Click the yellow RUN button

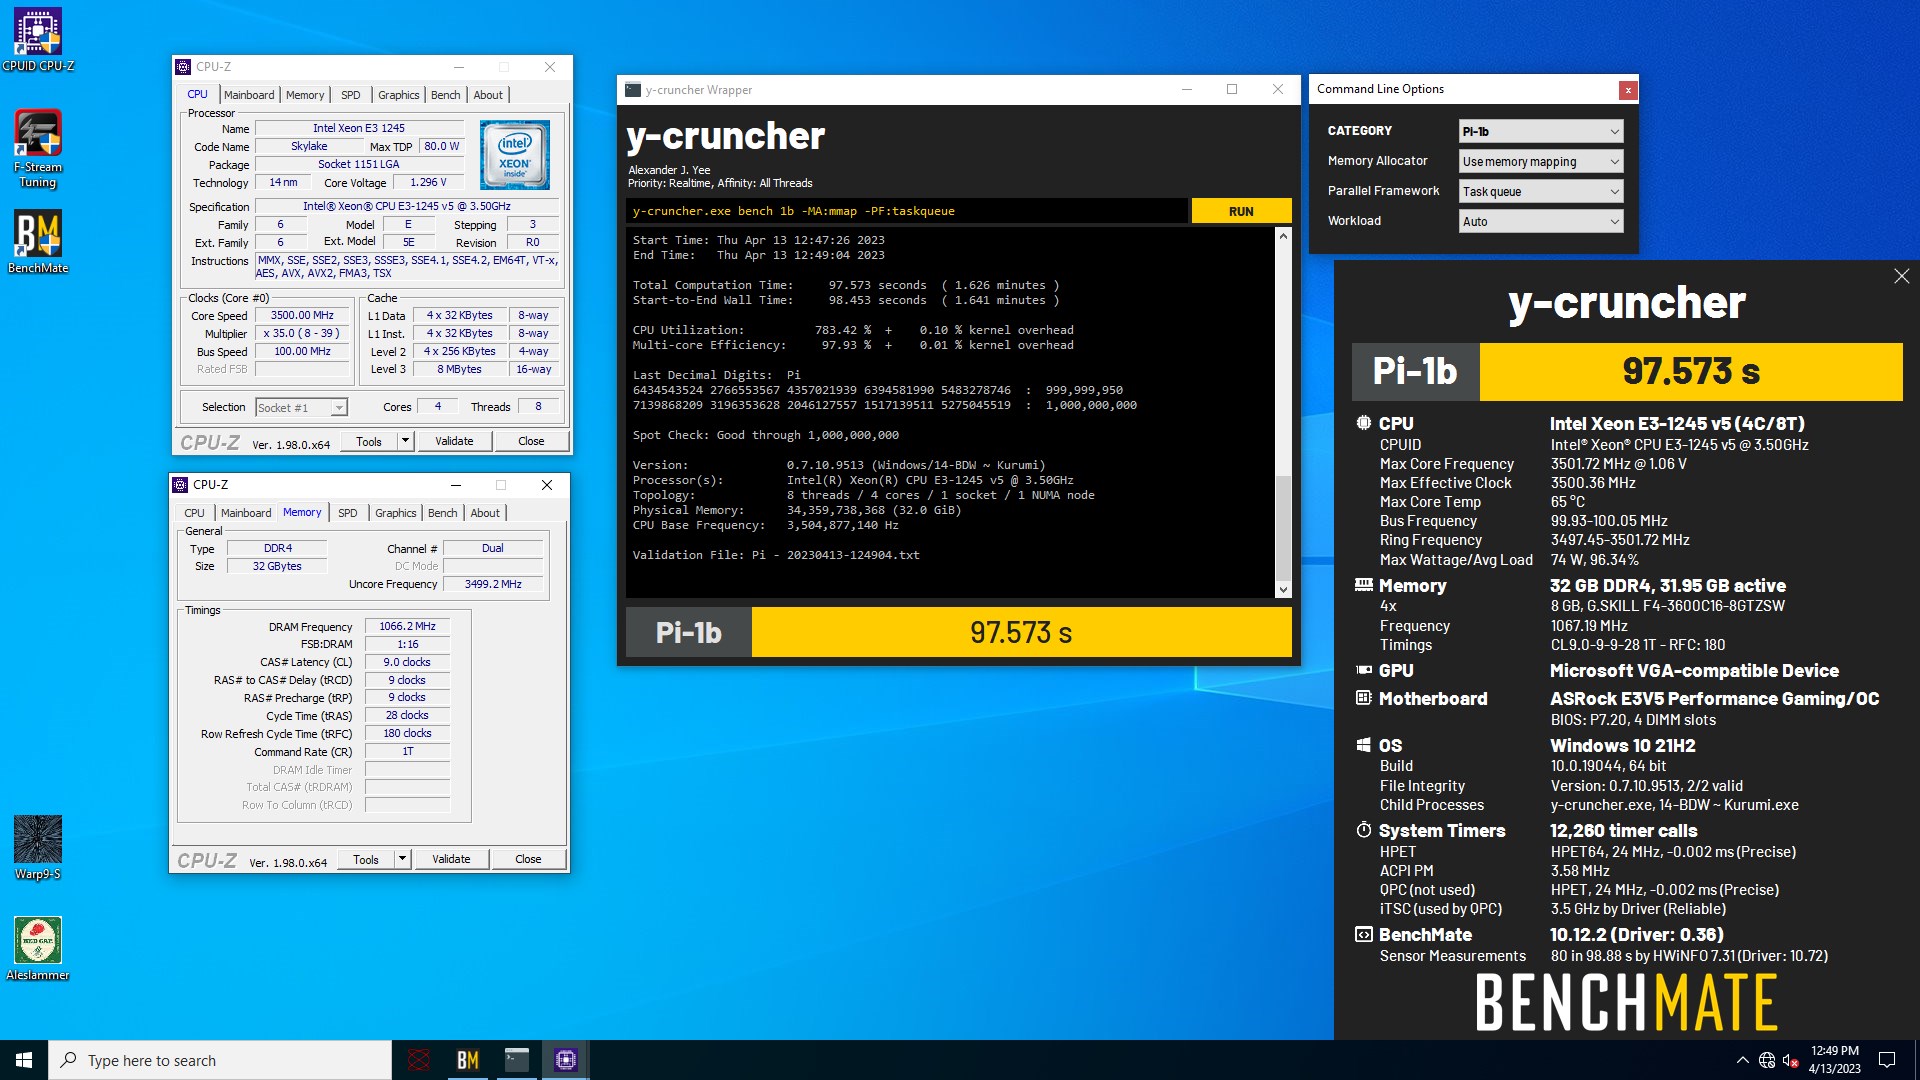tap(1241, 211)
